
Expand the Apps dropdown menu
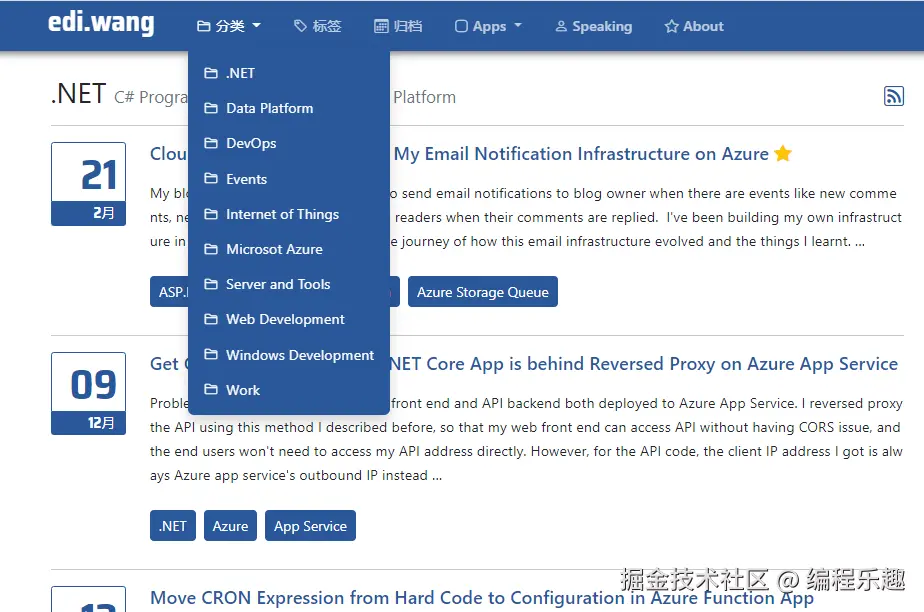[489, 26]
